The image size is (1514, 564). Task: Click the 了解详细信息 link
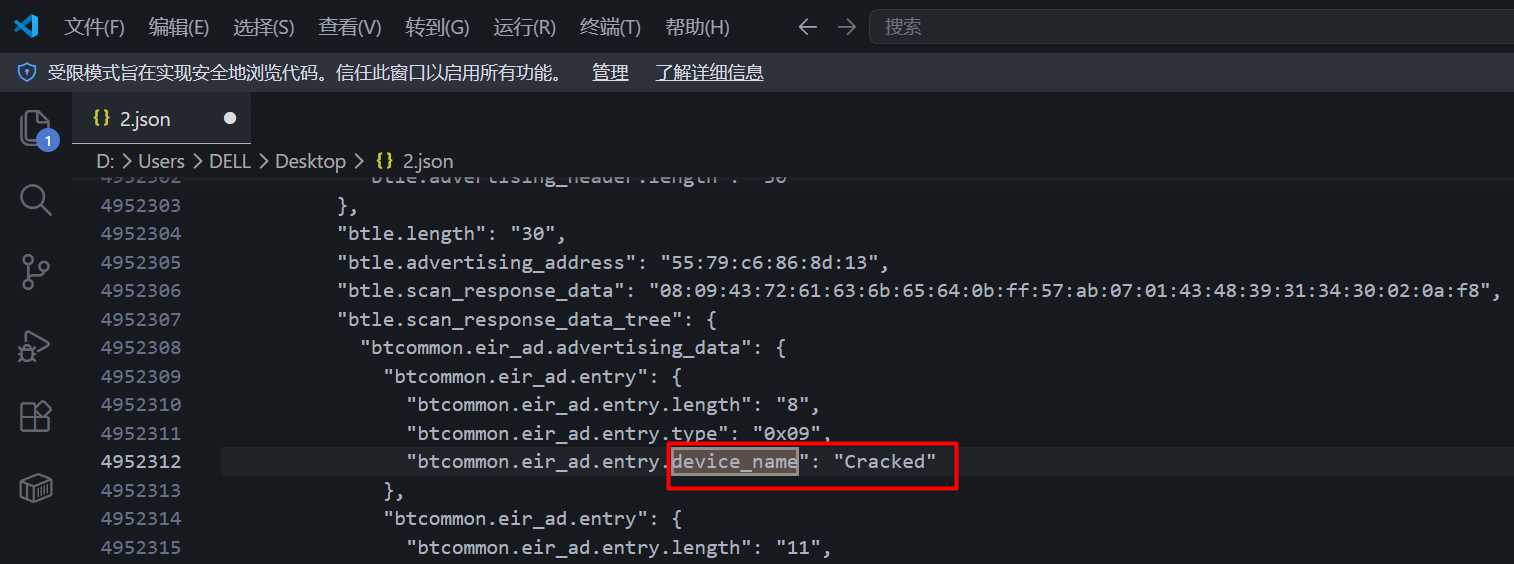[709, 72]
